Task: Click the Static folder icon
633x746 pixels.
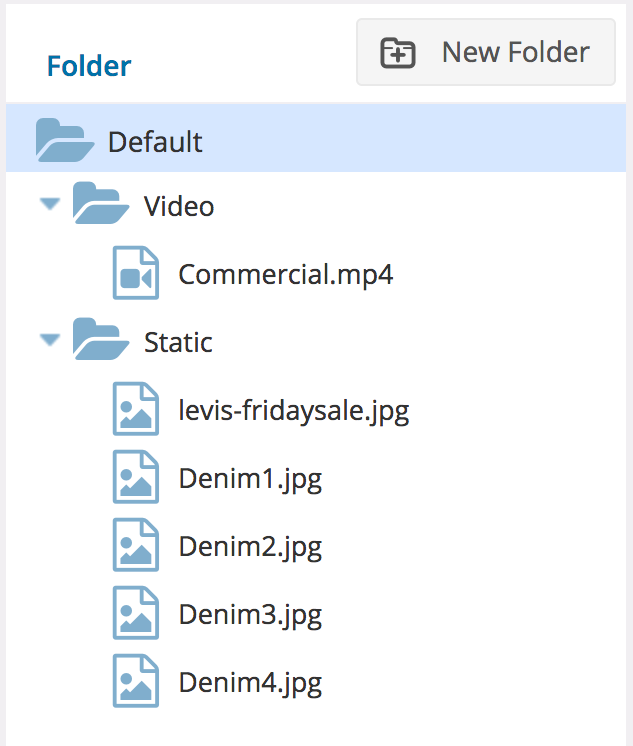Action: [x=101, y=339]
